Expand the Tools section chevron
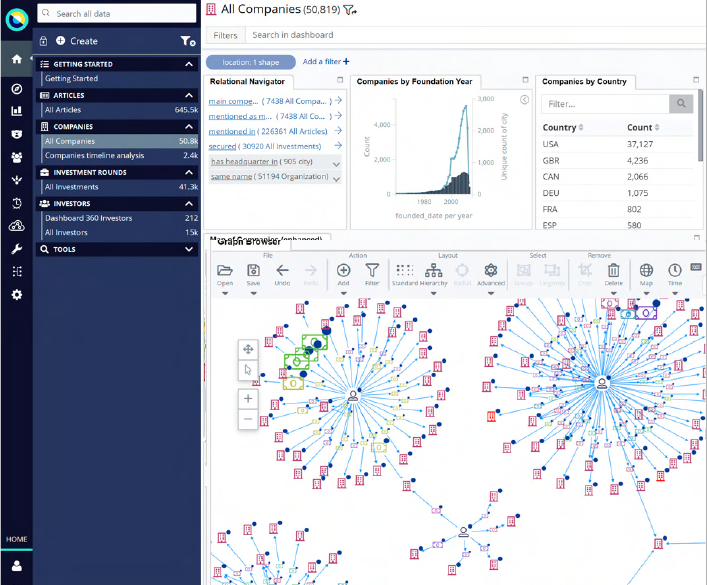 pos(189,249)
